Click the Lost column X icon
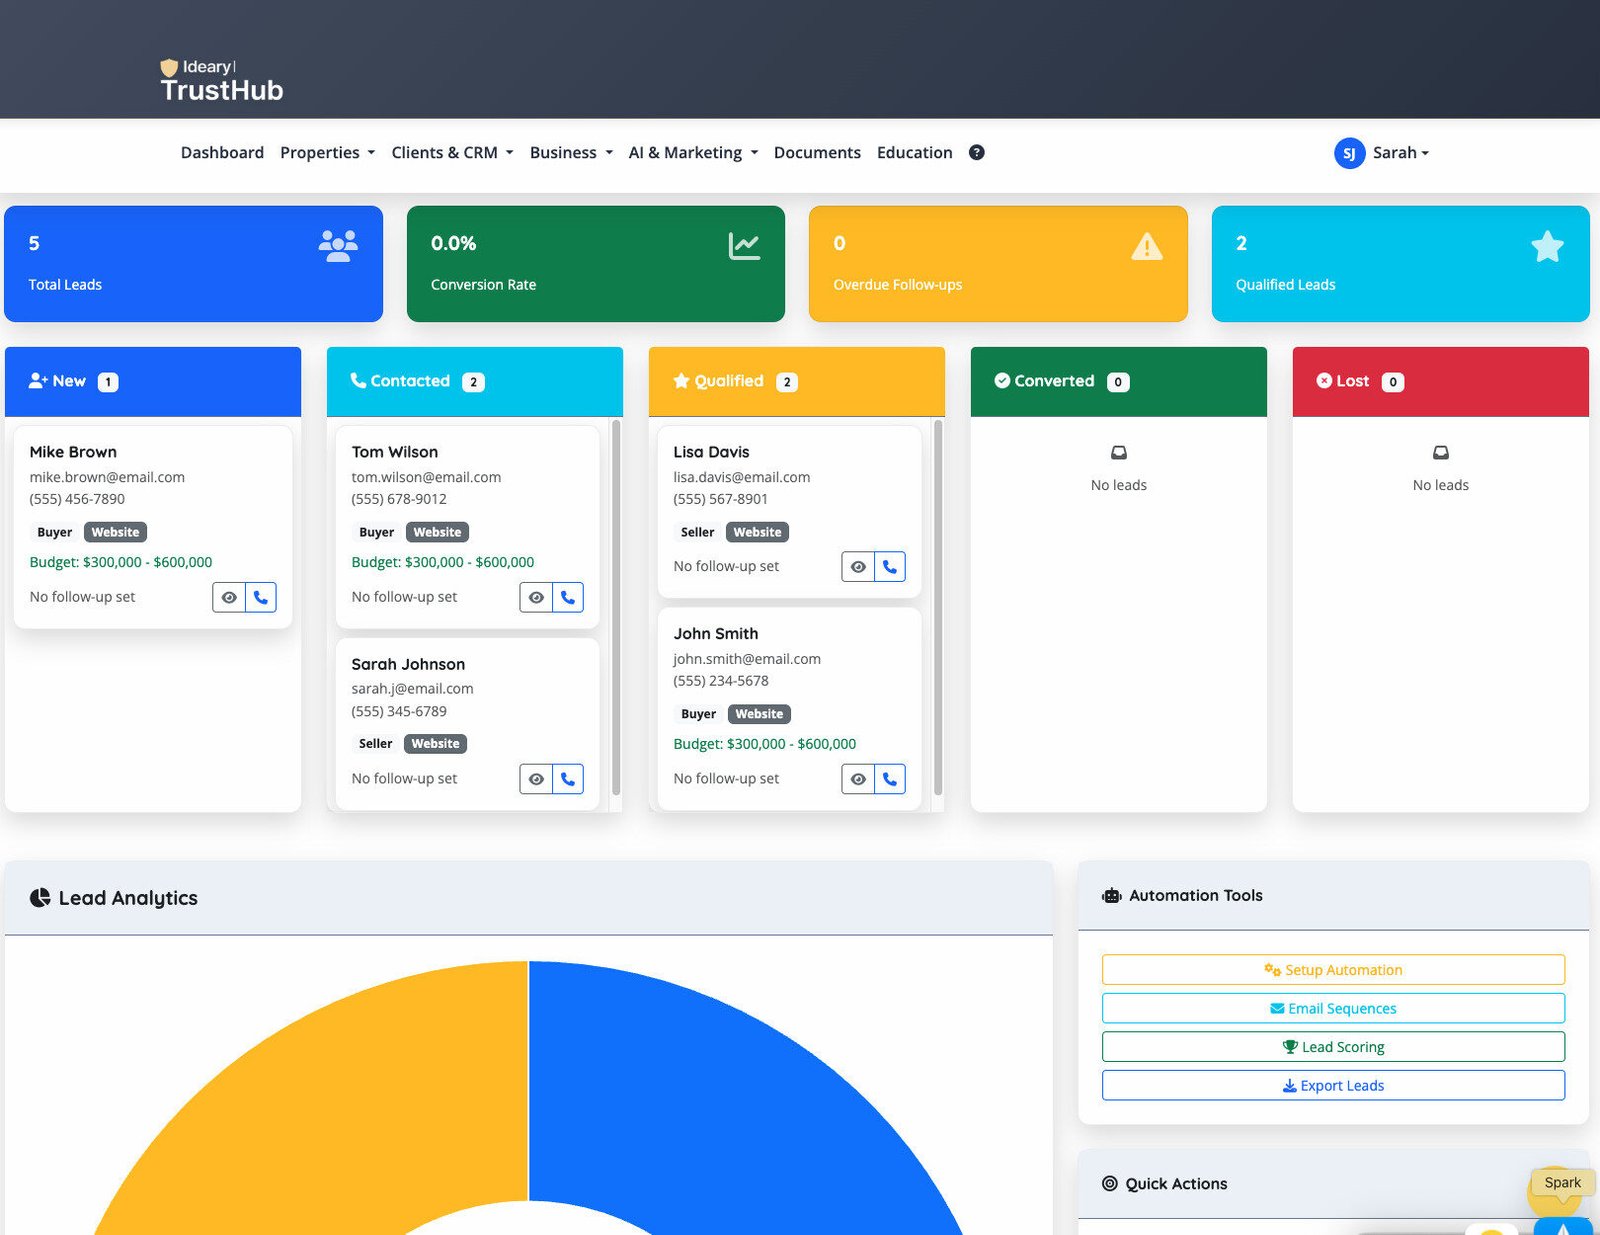The width and height of the screenshot is (1600, 1235). [x=1324, y=381]
